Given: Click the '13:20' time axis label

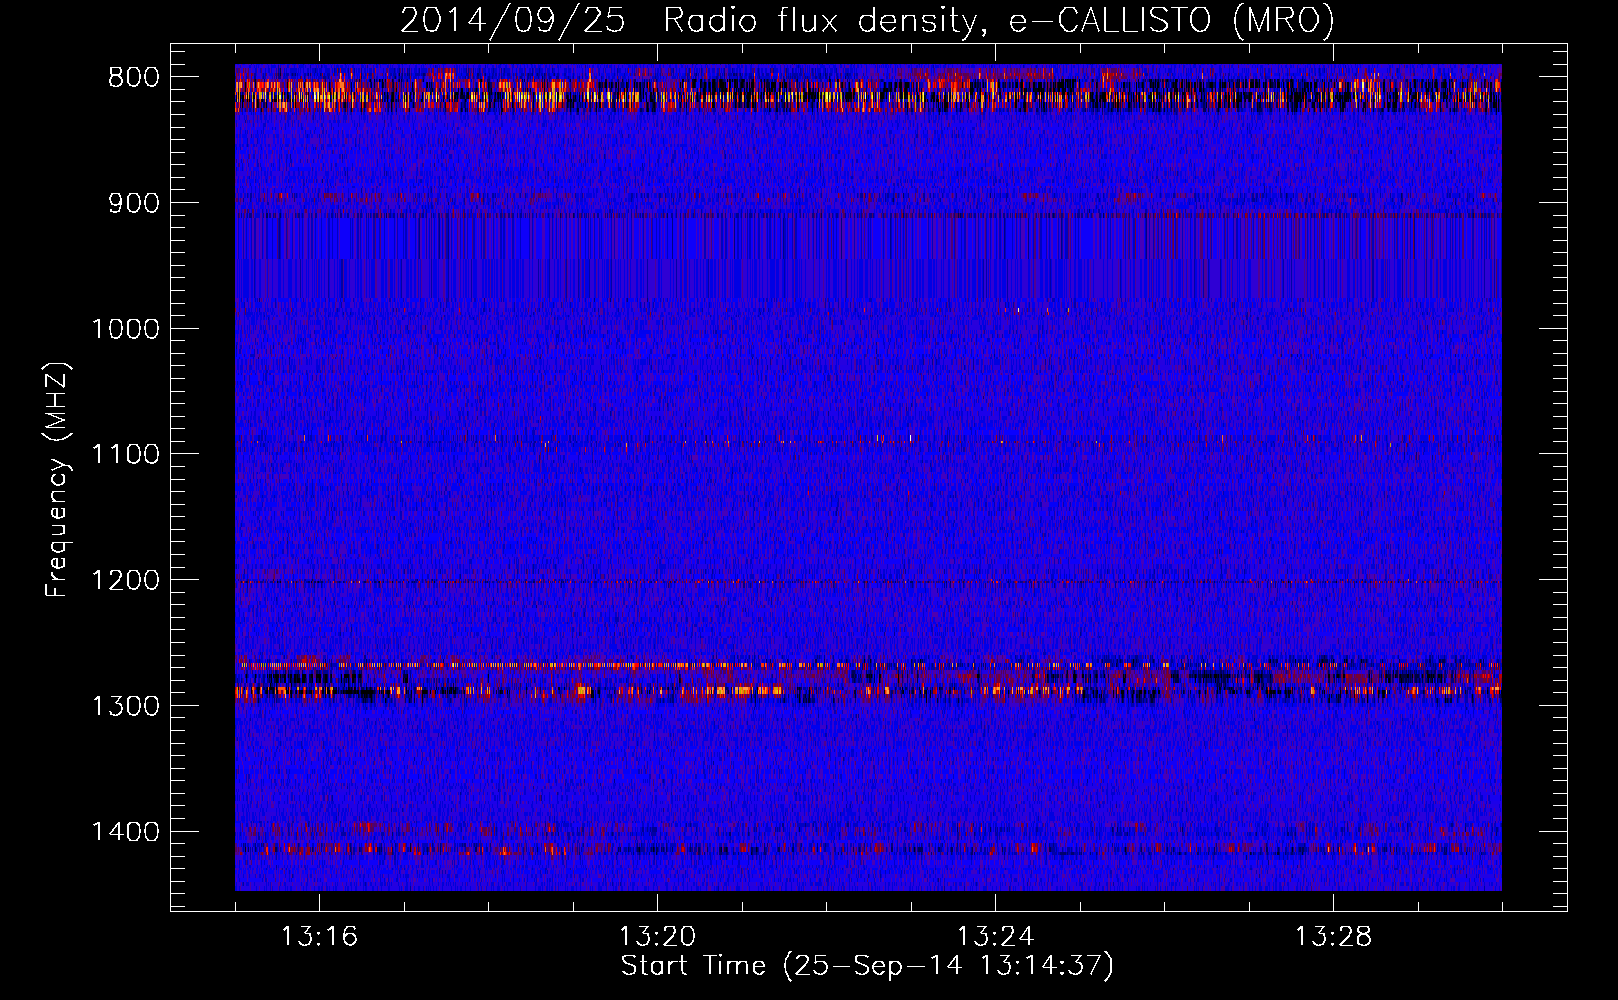Looking at the screenshot, I should tap(657, 937).
